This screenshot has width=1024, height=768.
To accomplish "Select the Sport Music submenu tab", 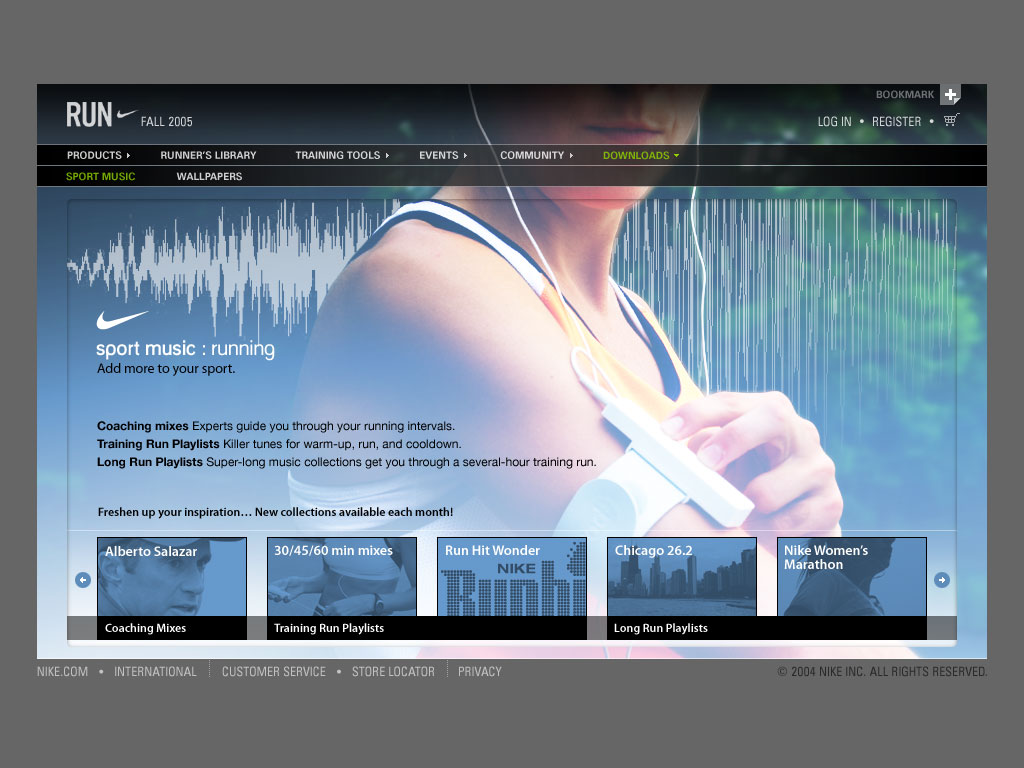I will [101, 176].
